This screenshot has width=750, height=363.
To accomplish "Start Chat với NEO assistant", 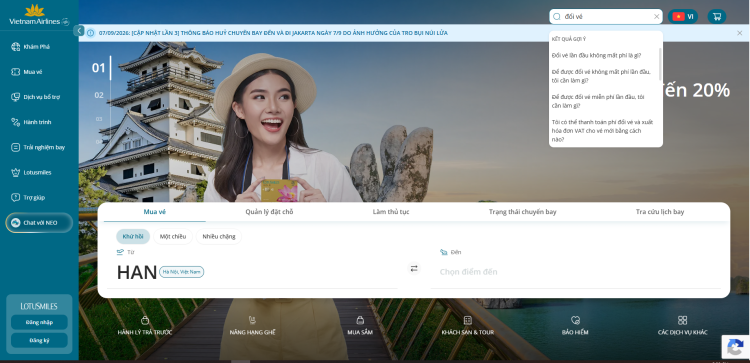I will click(x=39, y=223).
